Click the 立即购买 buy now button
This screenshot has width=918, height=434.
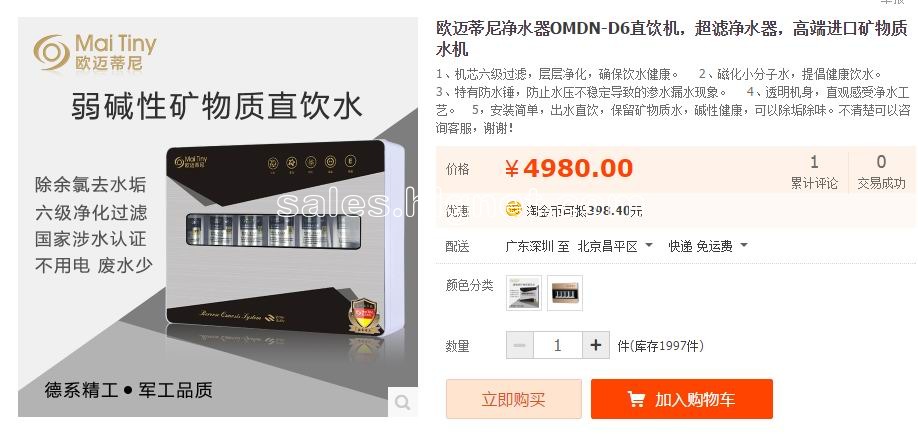click(513, 399)
